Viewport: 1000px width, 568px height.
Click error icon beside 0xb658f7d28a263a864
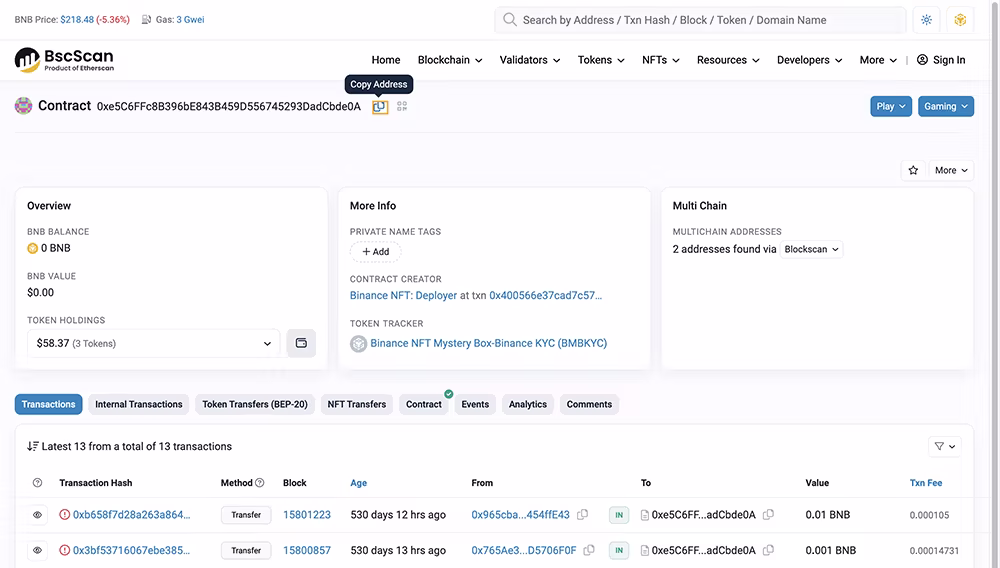[64, 514]
